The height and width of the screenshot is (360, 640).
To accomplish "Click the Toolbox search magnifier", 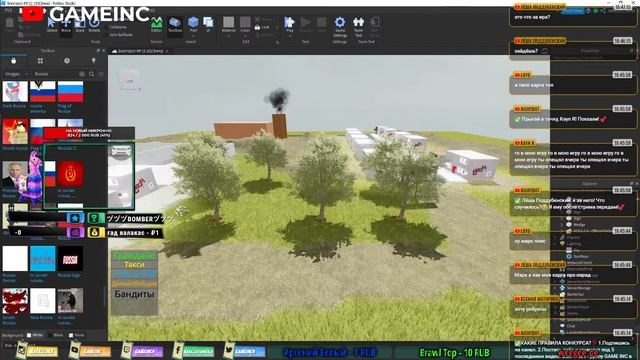I will coord(92,74).
